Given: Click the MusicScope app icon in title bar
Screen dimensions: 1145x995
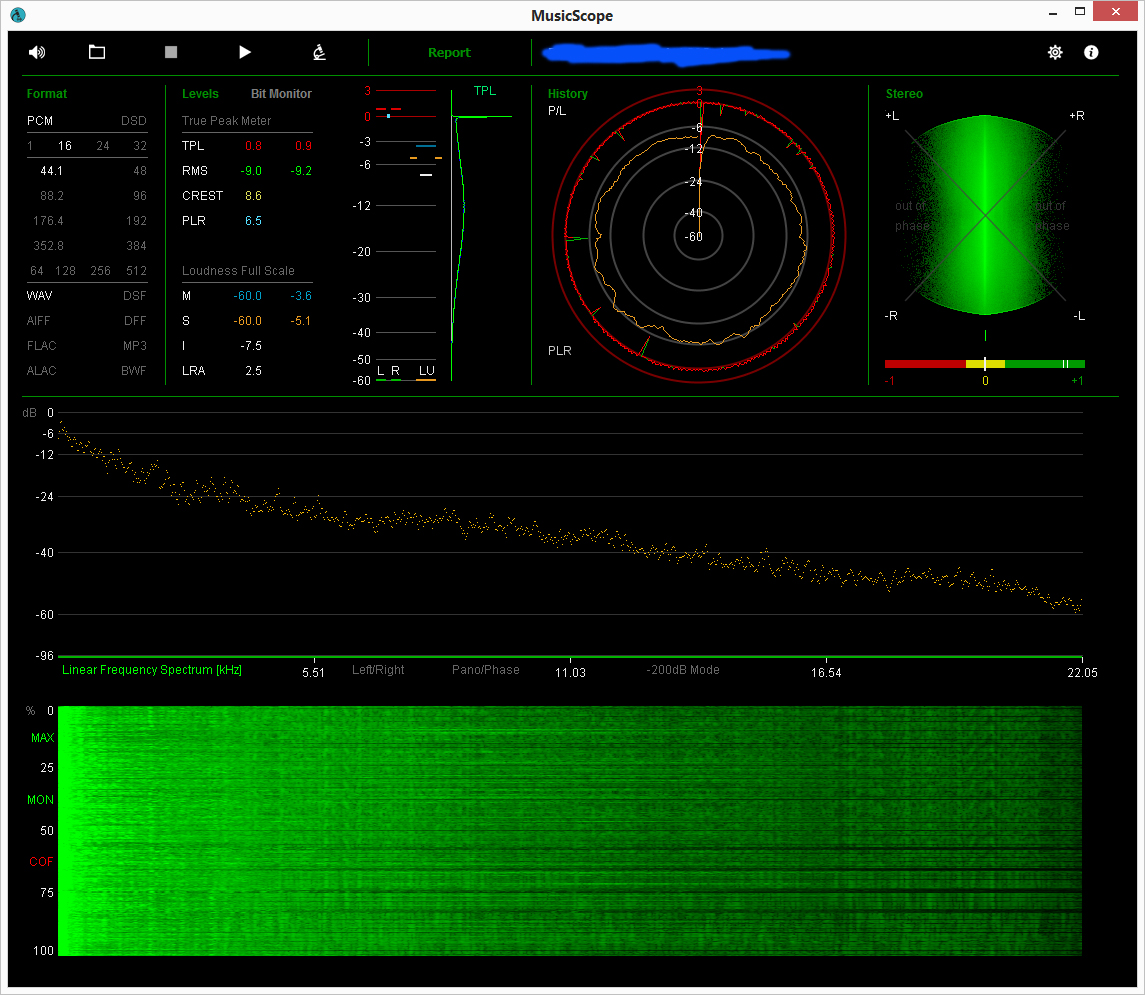Looking at the screenshot, I should pyautogui.click(x=17, y=15).
